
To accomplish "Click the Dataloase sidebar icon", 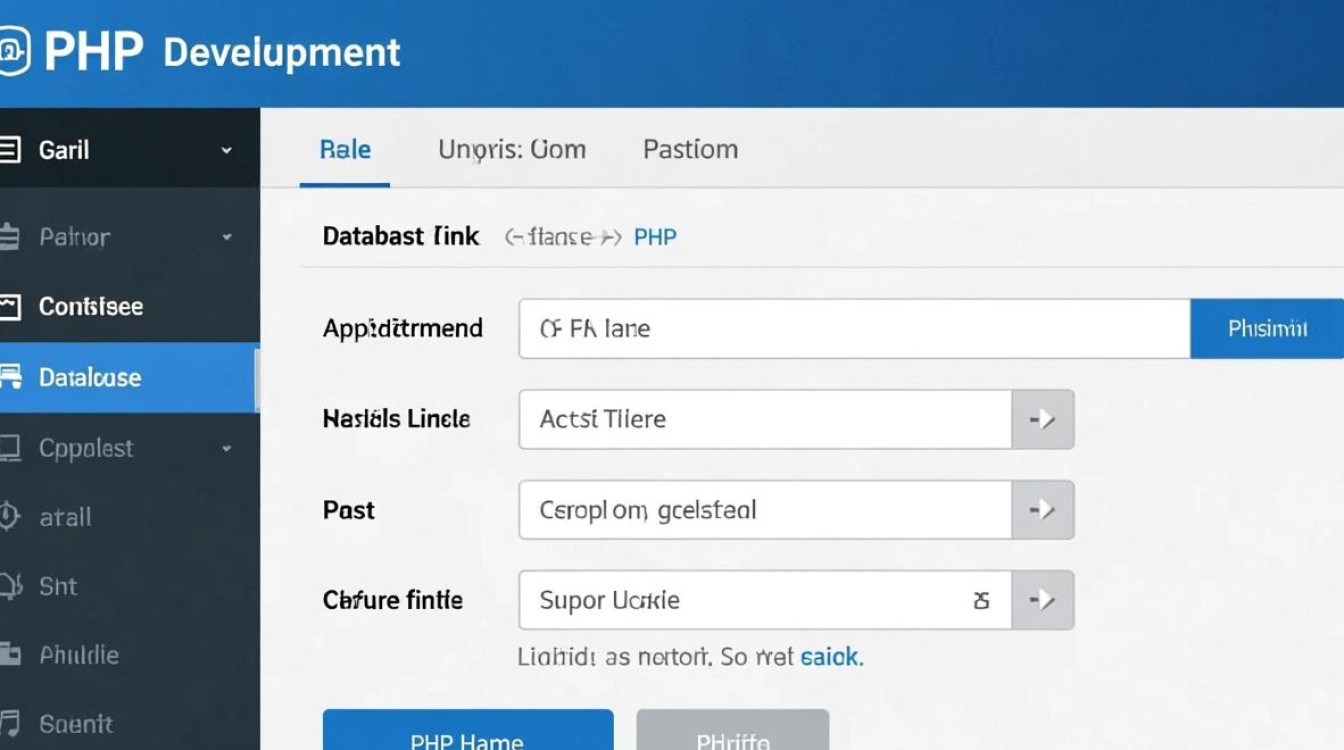I will click(x=10, y=377).
